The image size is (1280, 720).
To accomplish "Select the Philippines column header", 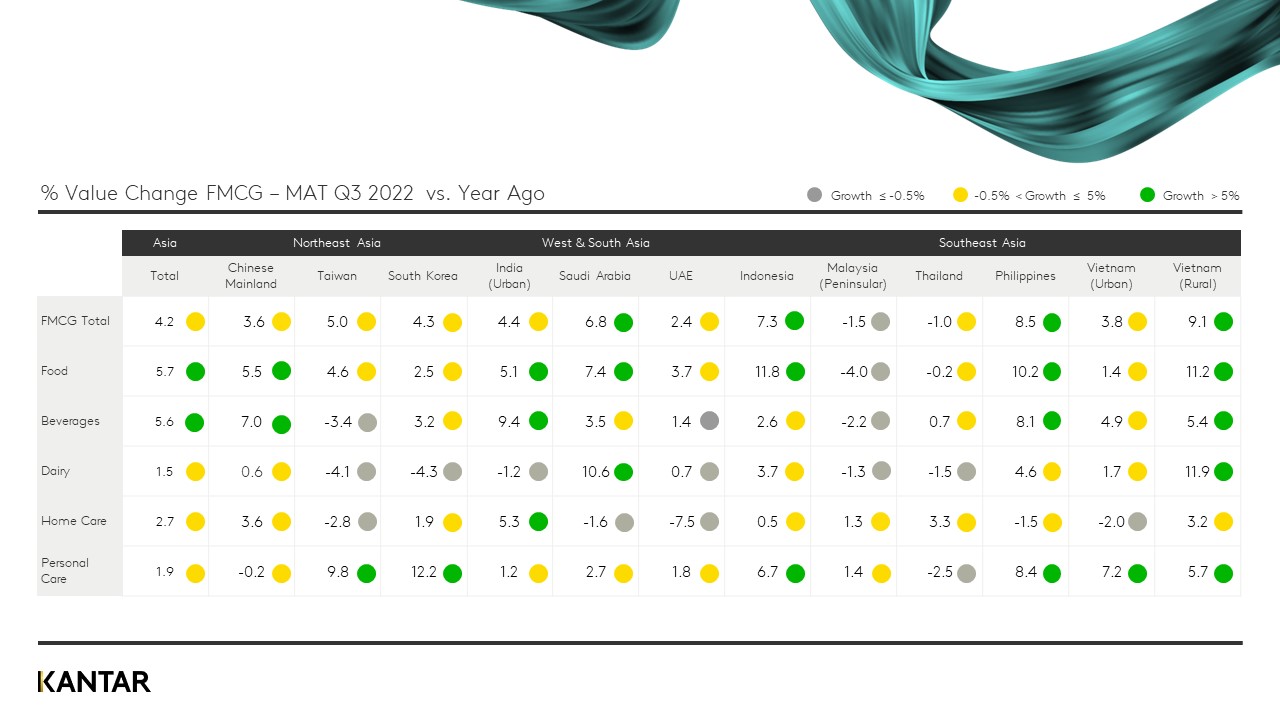I will [1025, 276].
